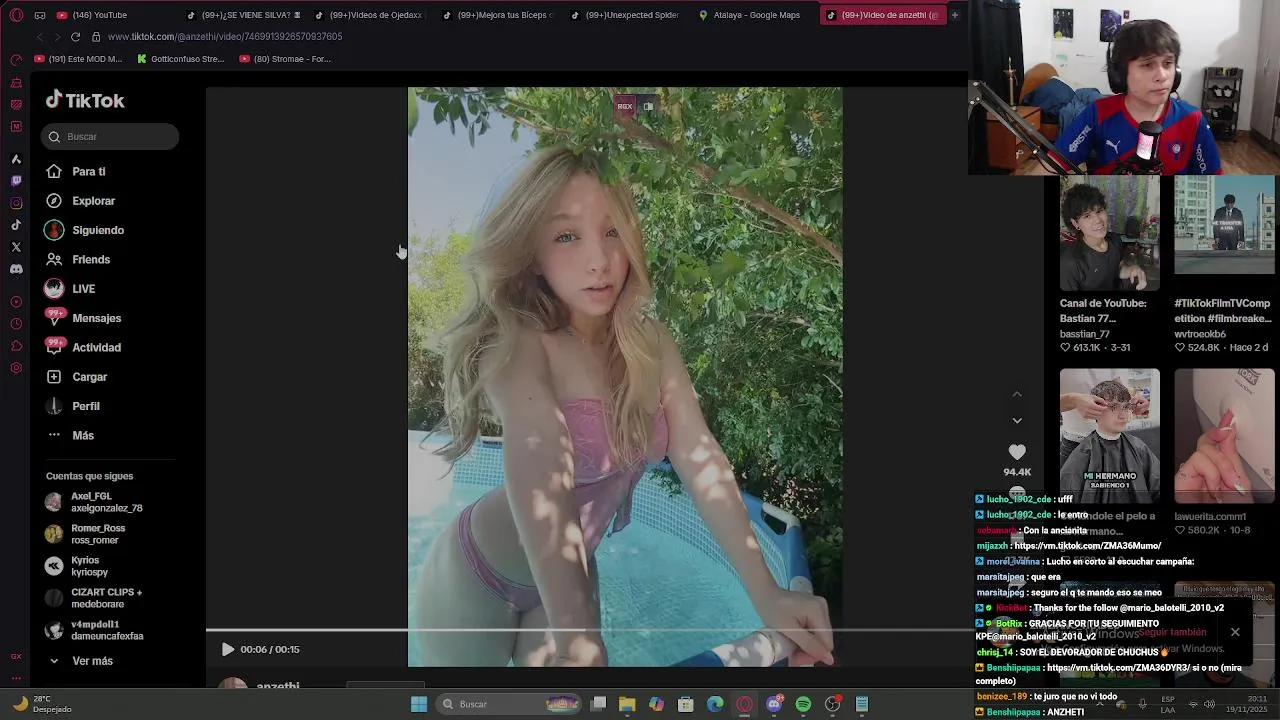The height and width of the screenshot is (720, 1280).
Task: Go to previous video arrow
Action: (1017, 394)
